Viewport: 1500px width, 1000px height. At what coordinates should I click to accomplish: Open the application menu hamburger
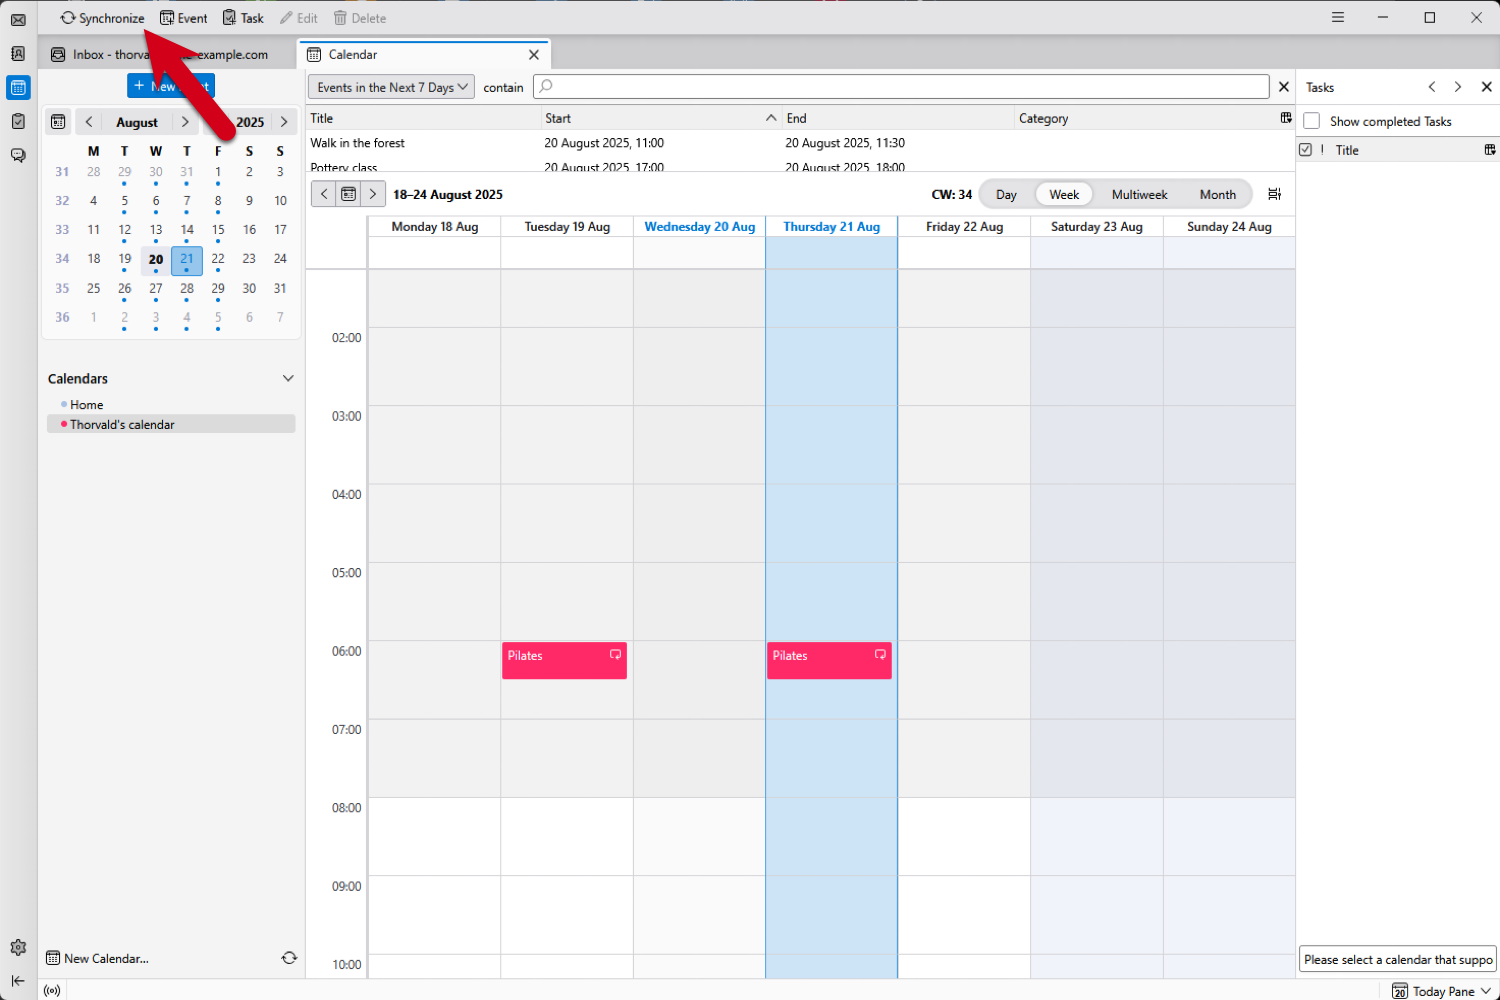(1337, 17)
